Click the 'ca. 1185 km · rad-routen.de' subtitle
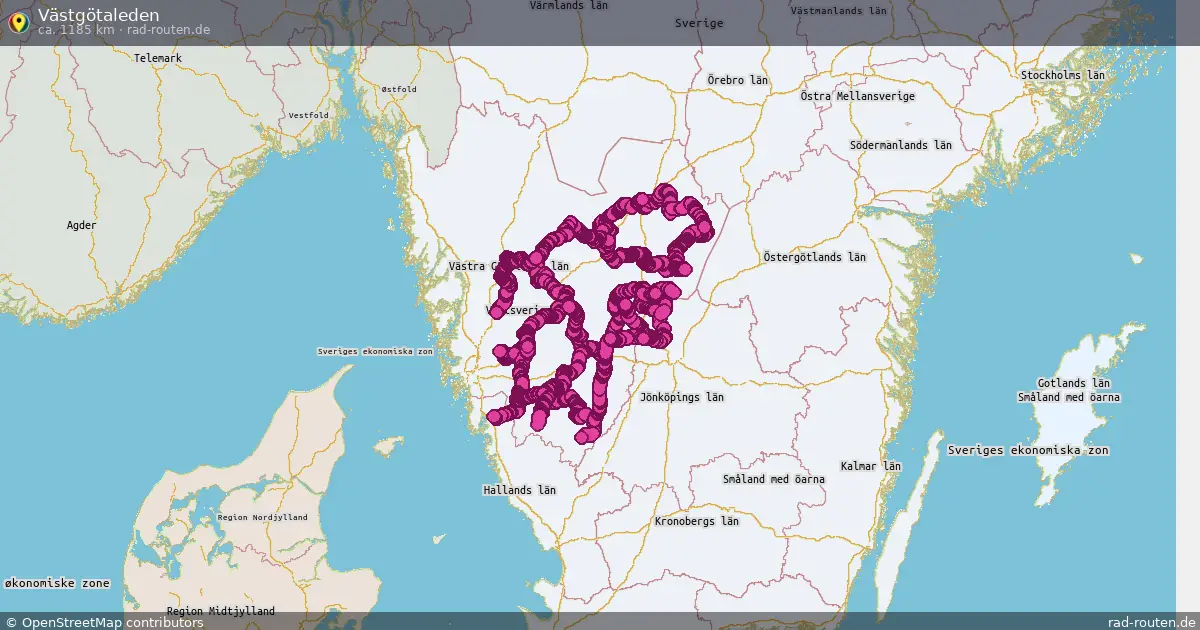The image size is (1200, 630). pyautogui.click(x=123, y=30)
